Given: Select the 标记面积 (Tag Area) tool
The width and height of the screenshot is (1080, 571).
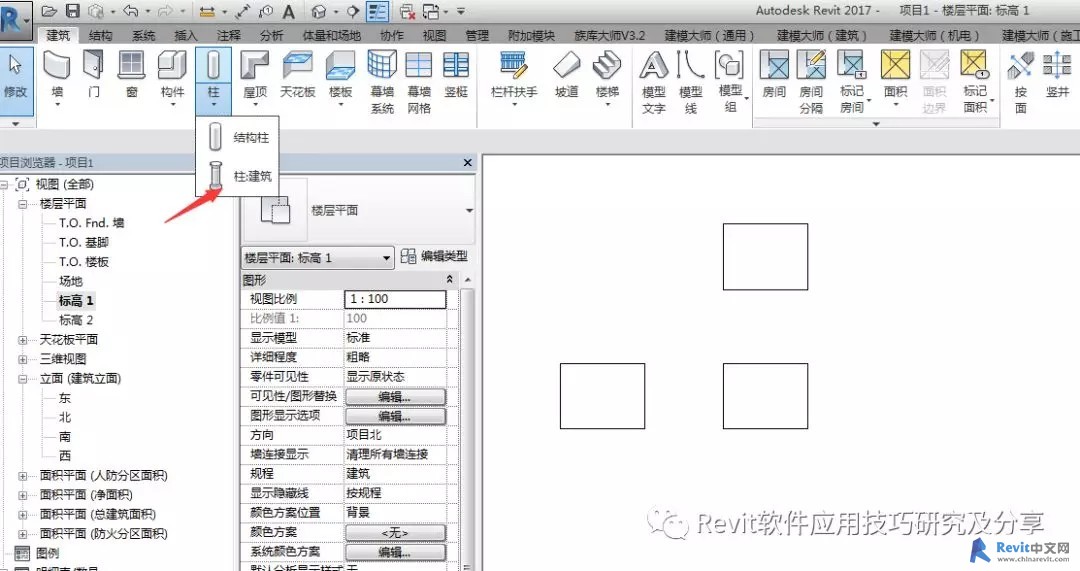Looking at the screenshot, I should point(977,81).
